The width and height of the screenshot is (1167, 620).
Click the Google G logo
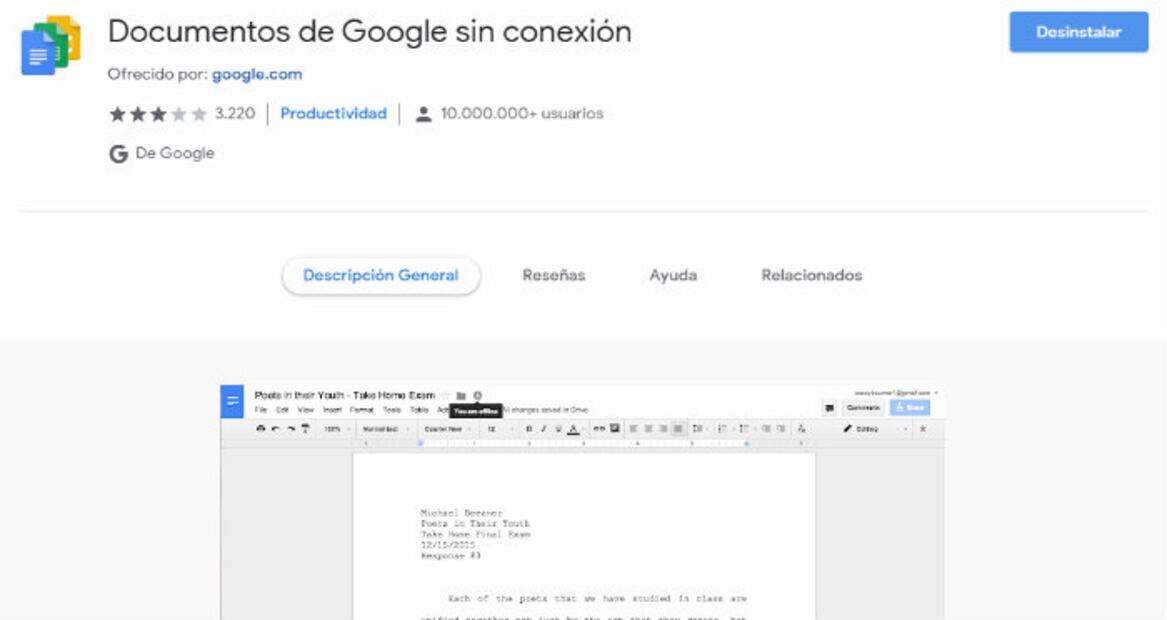pos(118,153)
